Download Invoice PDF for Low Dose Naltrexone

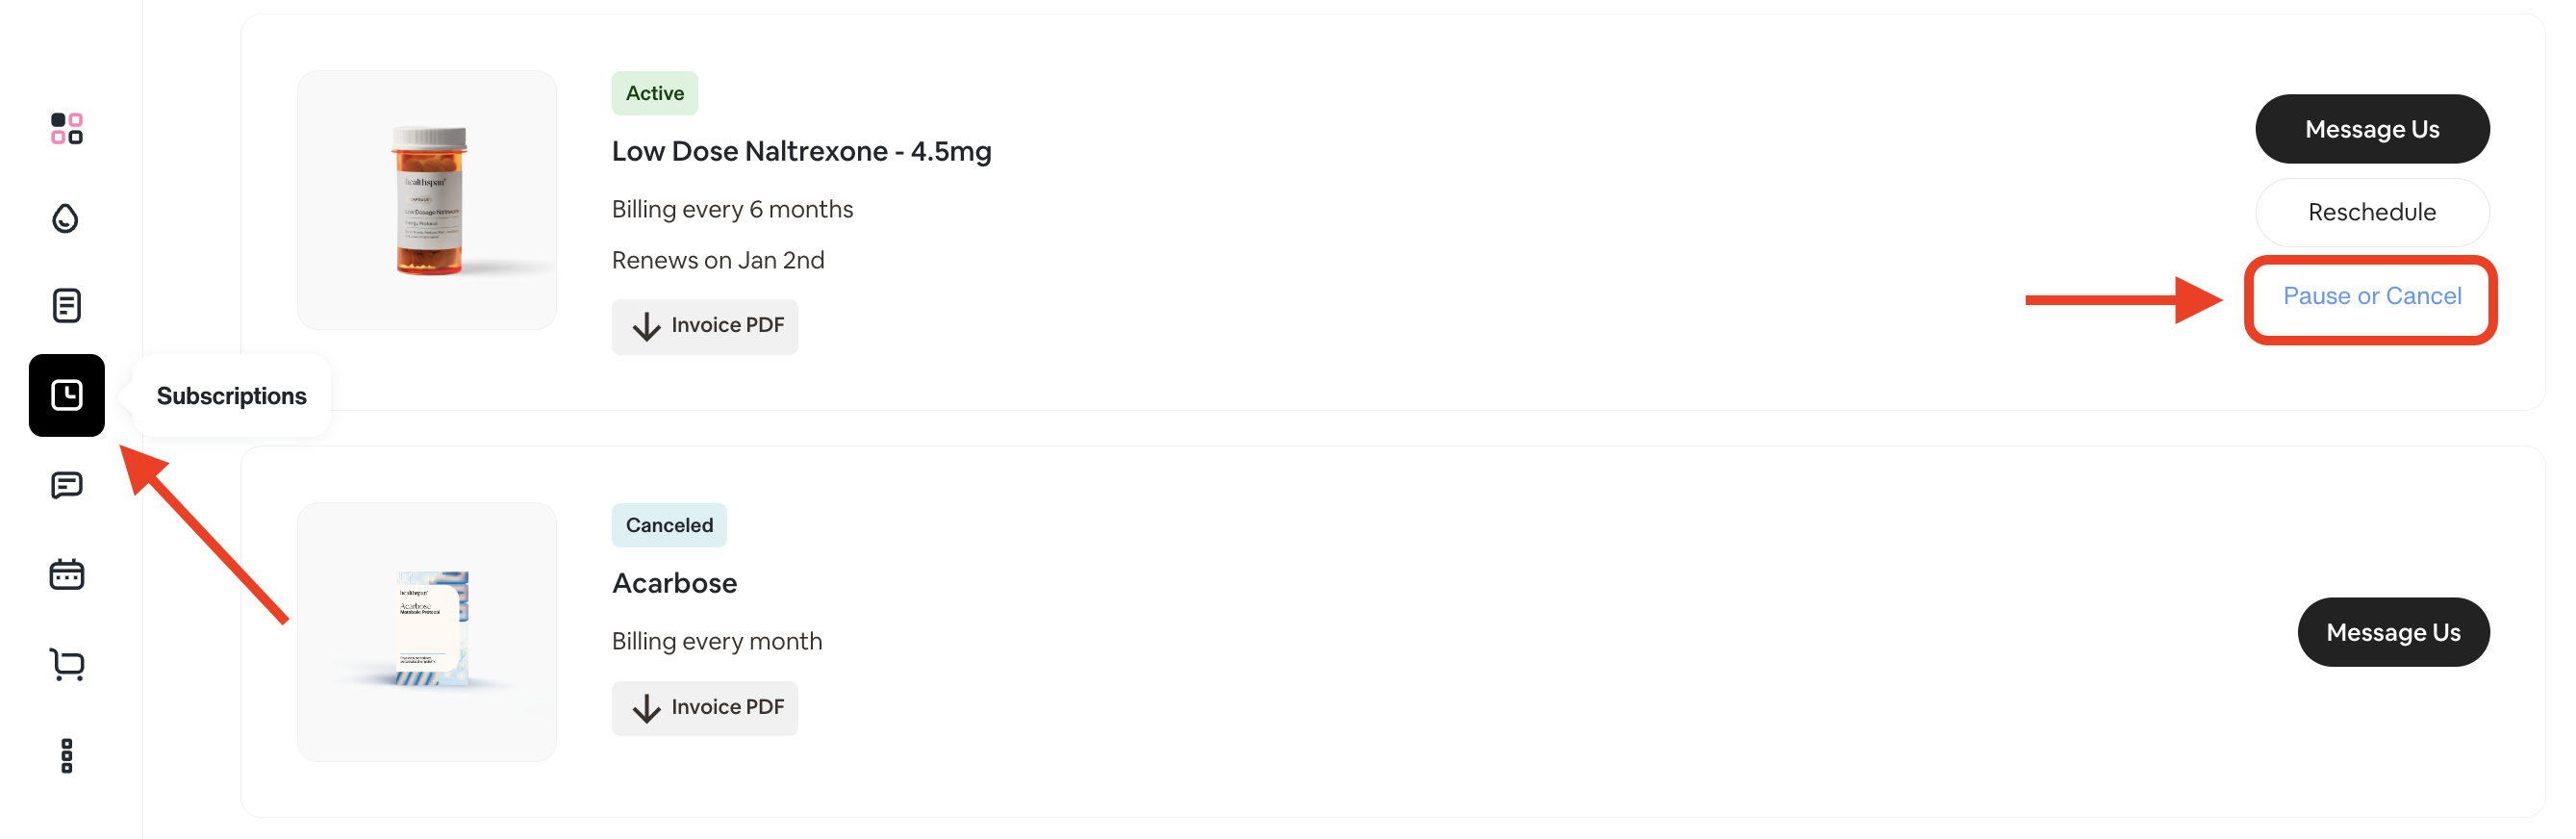tap(704, 326)
